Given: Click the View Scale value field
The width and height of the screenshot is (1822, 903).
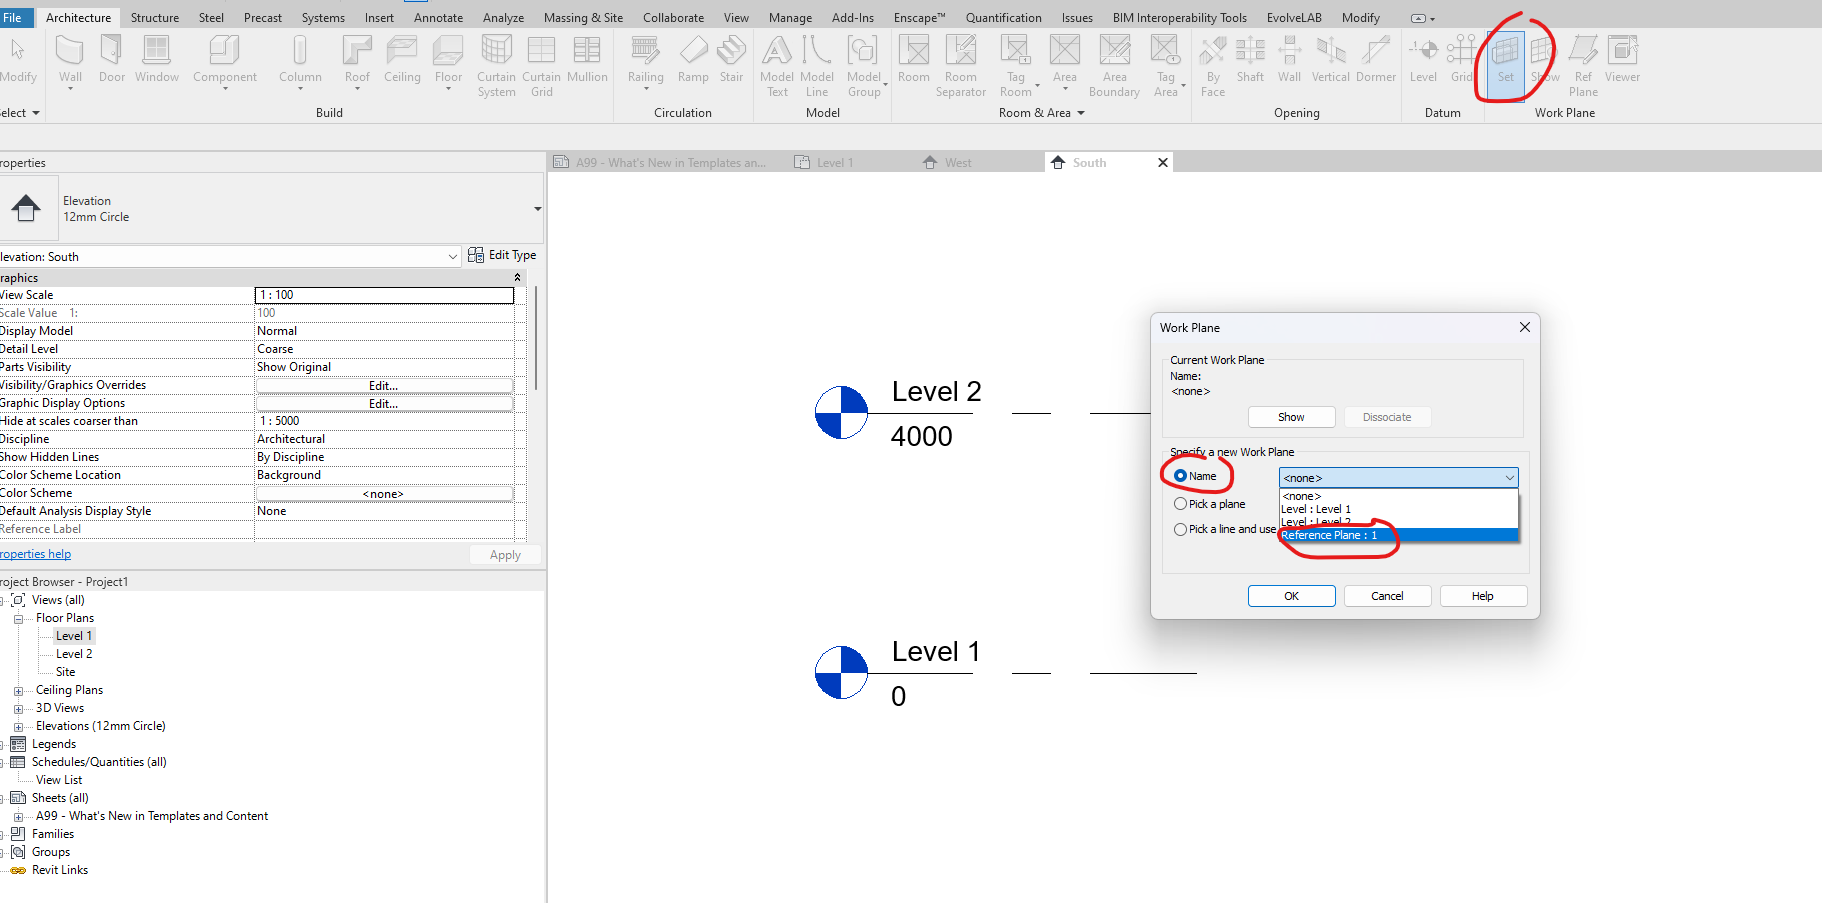Looking at the screenshot, I should click(x=385, y=295).
